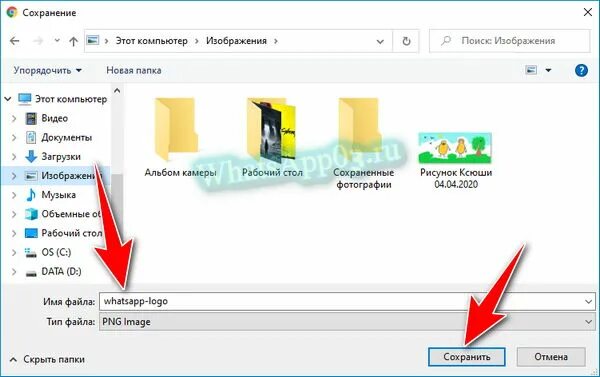Click the 'Сохранить' button
The image size is (600, 377).
(466, 357)
